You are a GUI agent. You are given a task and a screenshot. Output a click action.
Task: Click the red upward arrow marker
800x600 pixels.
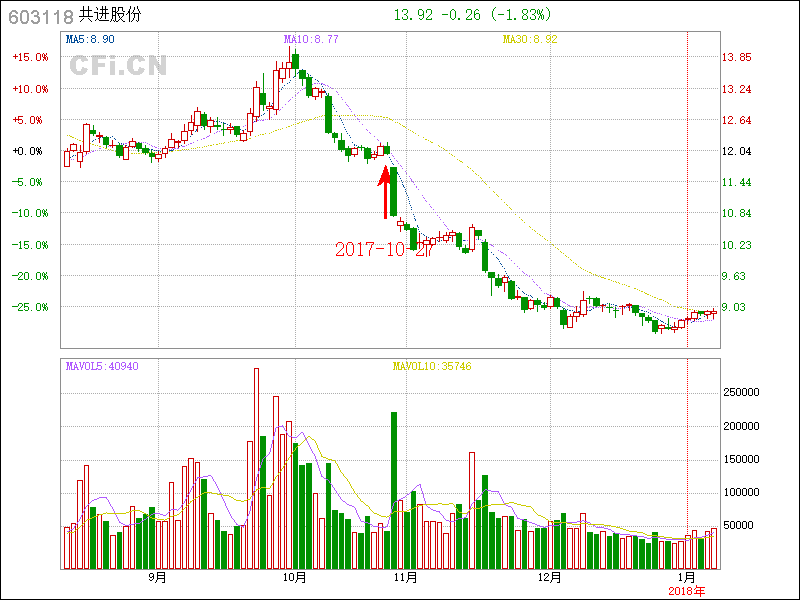pos(385,192)
